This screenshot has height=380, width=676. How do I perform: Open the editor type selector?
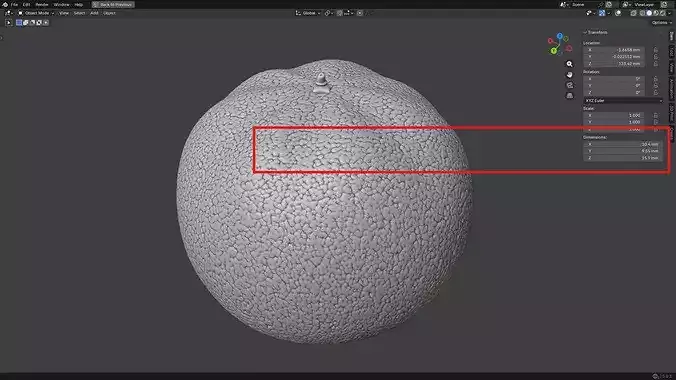coord(8,13)
